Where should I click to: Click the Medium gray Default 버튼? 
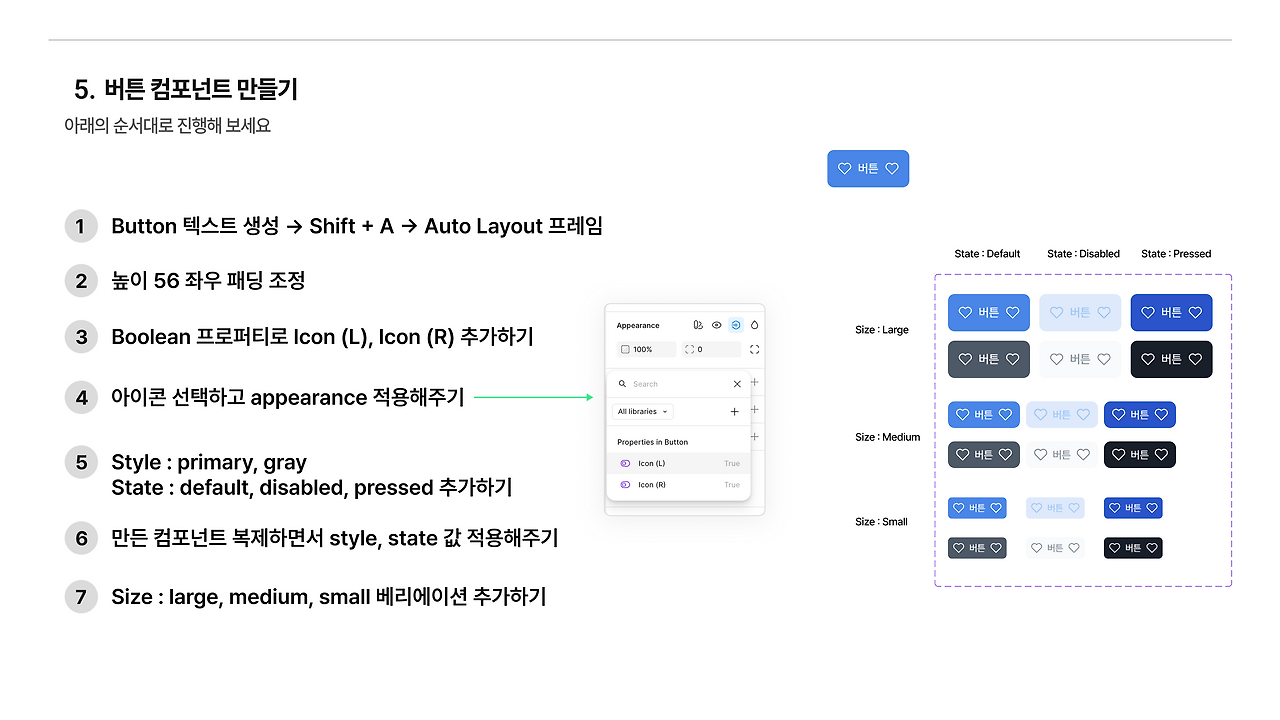pyautogui.click(x=984, y=455)
